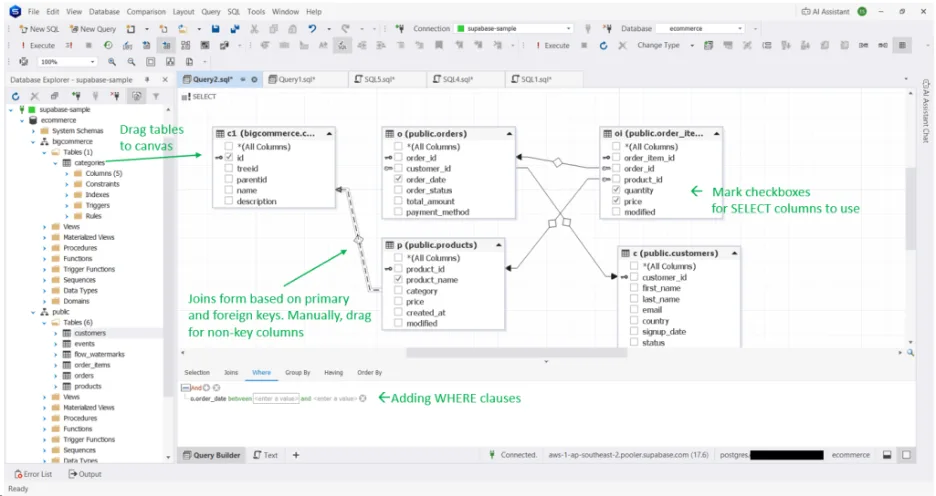Viewport: 936px width, 496px height.
Task: Switch to the Text view at the bottom
Action: point(266,455)
